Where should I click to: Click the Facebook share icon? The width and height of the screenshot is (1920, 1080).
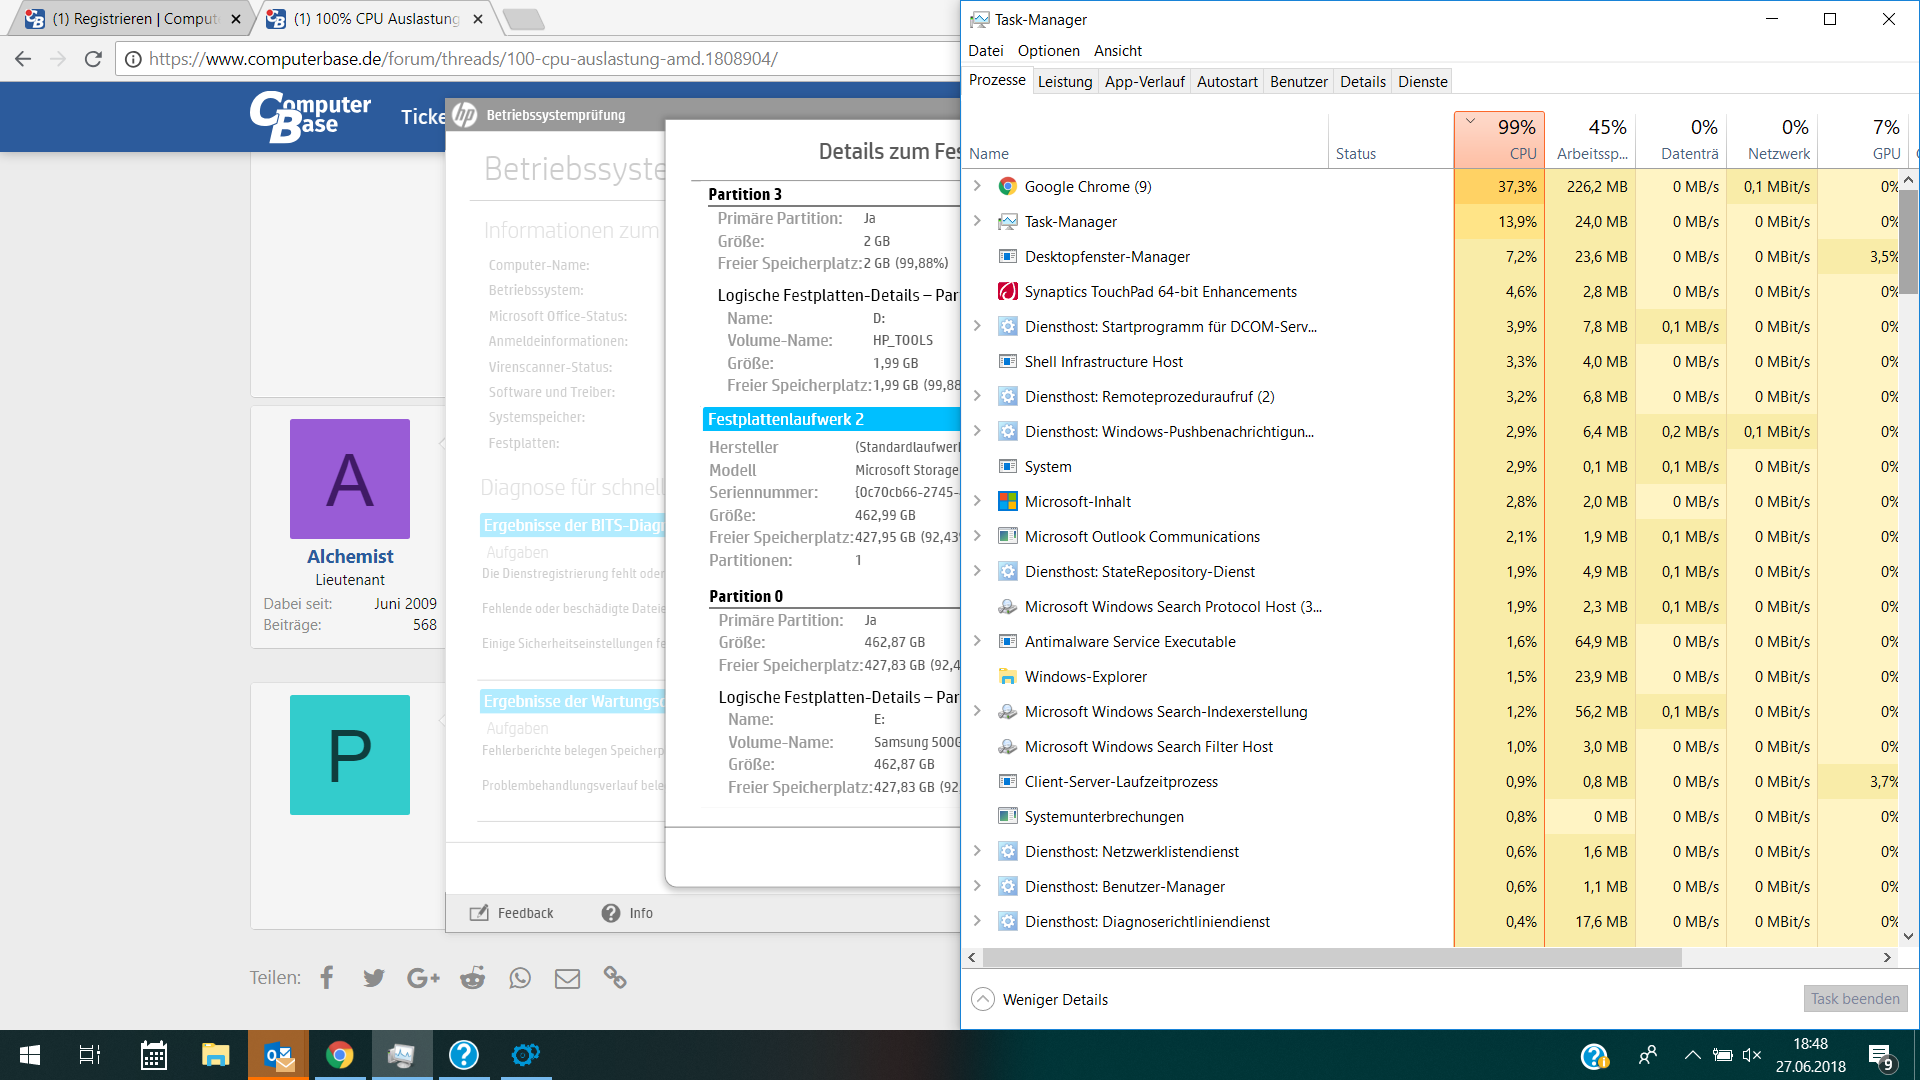(x=327, y=978)
